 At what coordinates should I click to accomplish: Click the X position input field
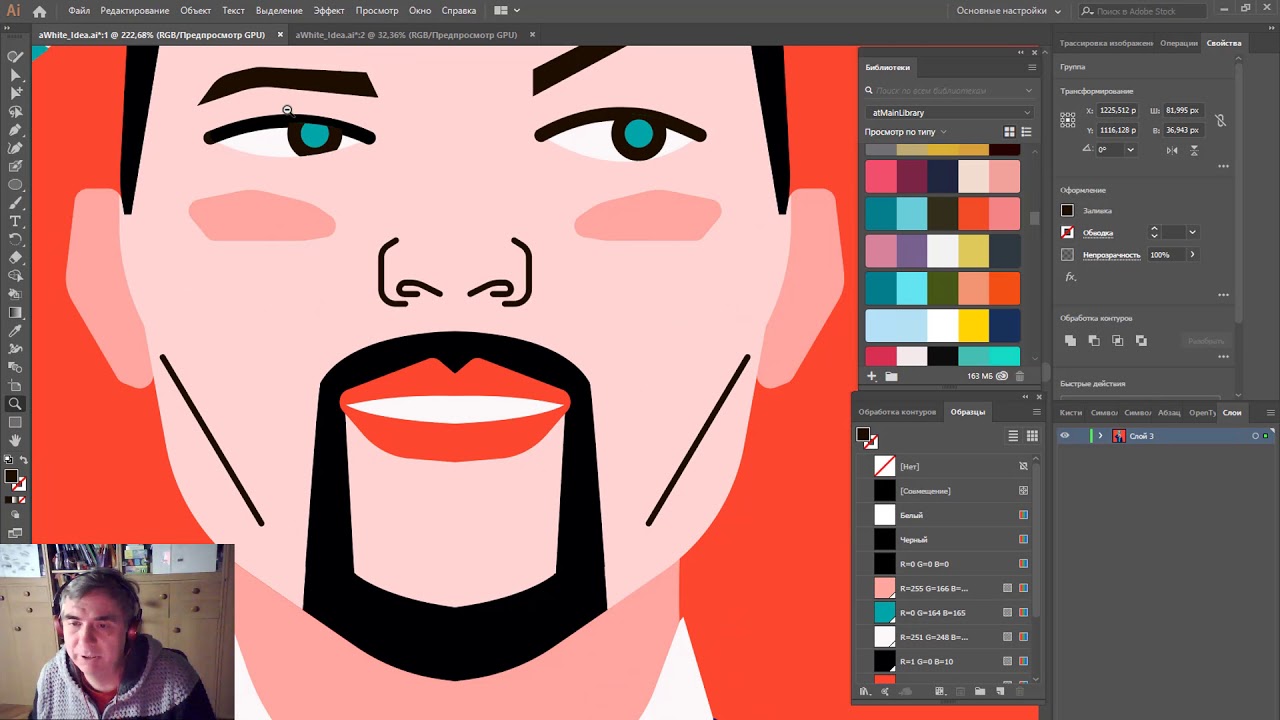pos(1118,110)
